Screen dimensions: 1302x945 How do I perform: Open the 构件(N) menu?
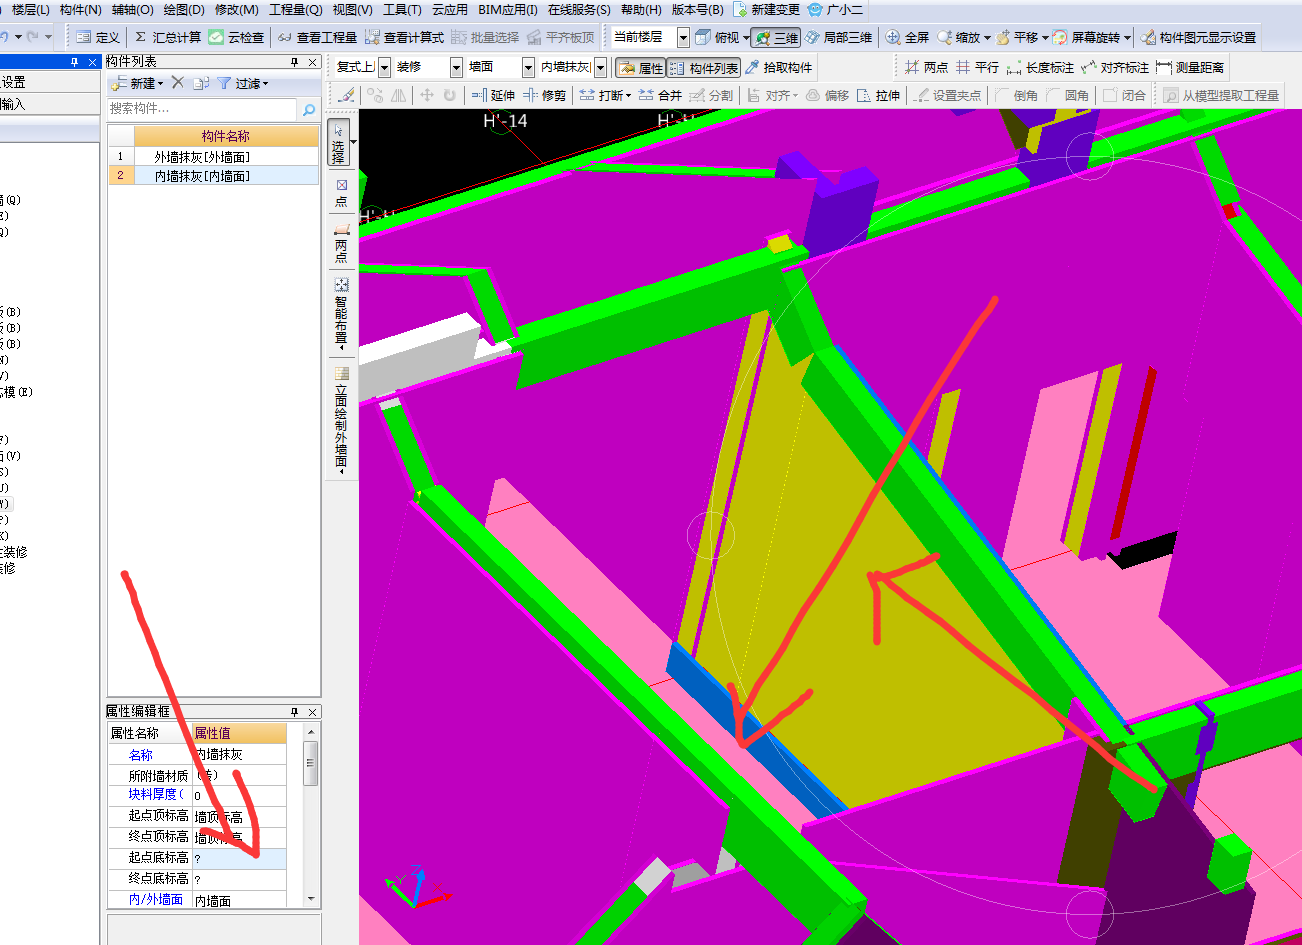(80, 9)
